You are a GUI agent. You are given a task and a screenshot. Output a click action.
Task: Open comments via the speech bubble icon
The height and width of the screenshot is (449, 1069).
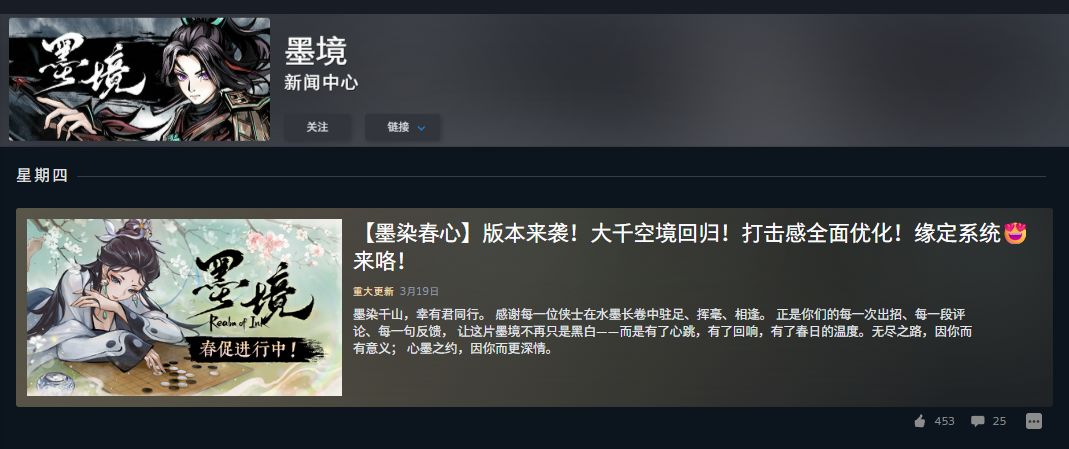coord(978,421)
